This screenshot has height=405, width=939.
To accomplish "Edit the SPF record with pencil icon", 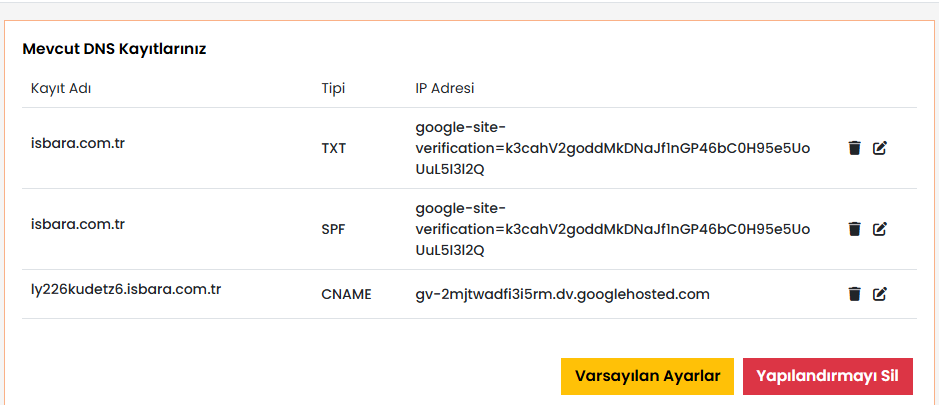I will (879, 228).
